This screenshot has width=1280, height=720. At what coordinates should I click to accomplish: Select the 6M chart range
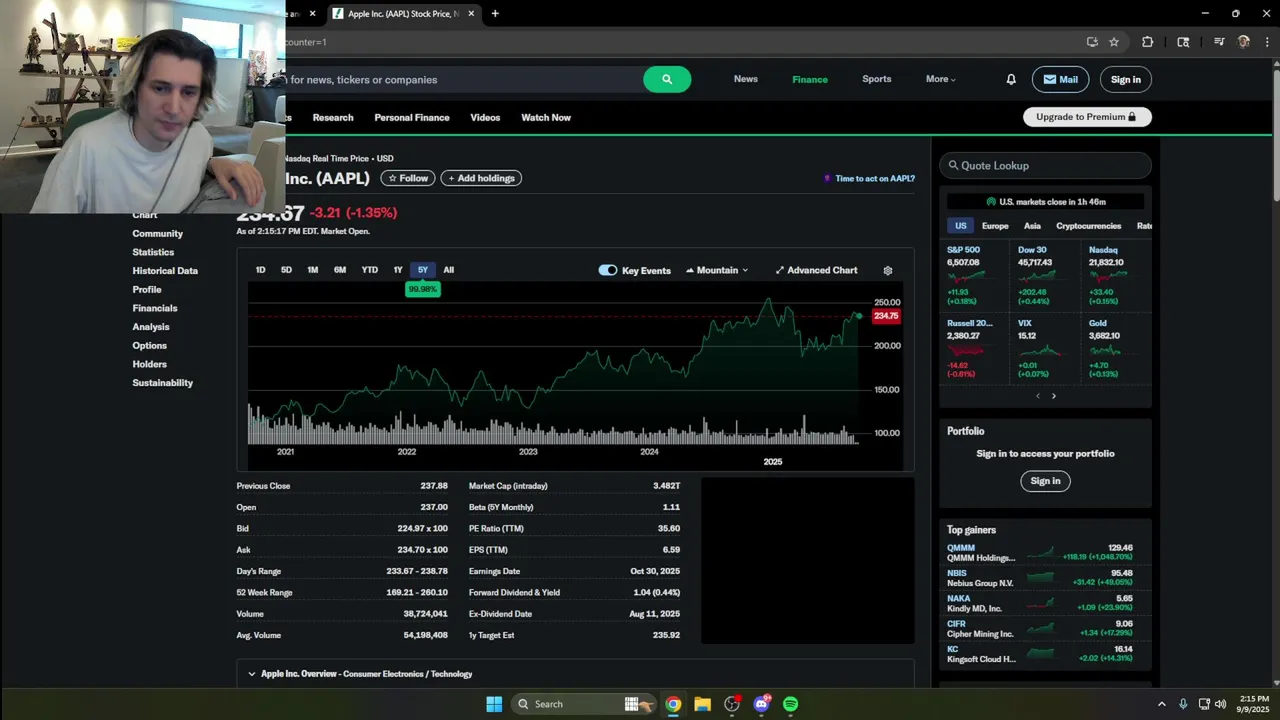pos(340,270)
